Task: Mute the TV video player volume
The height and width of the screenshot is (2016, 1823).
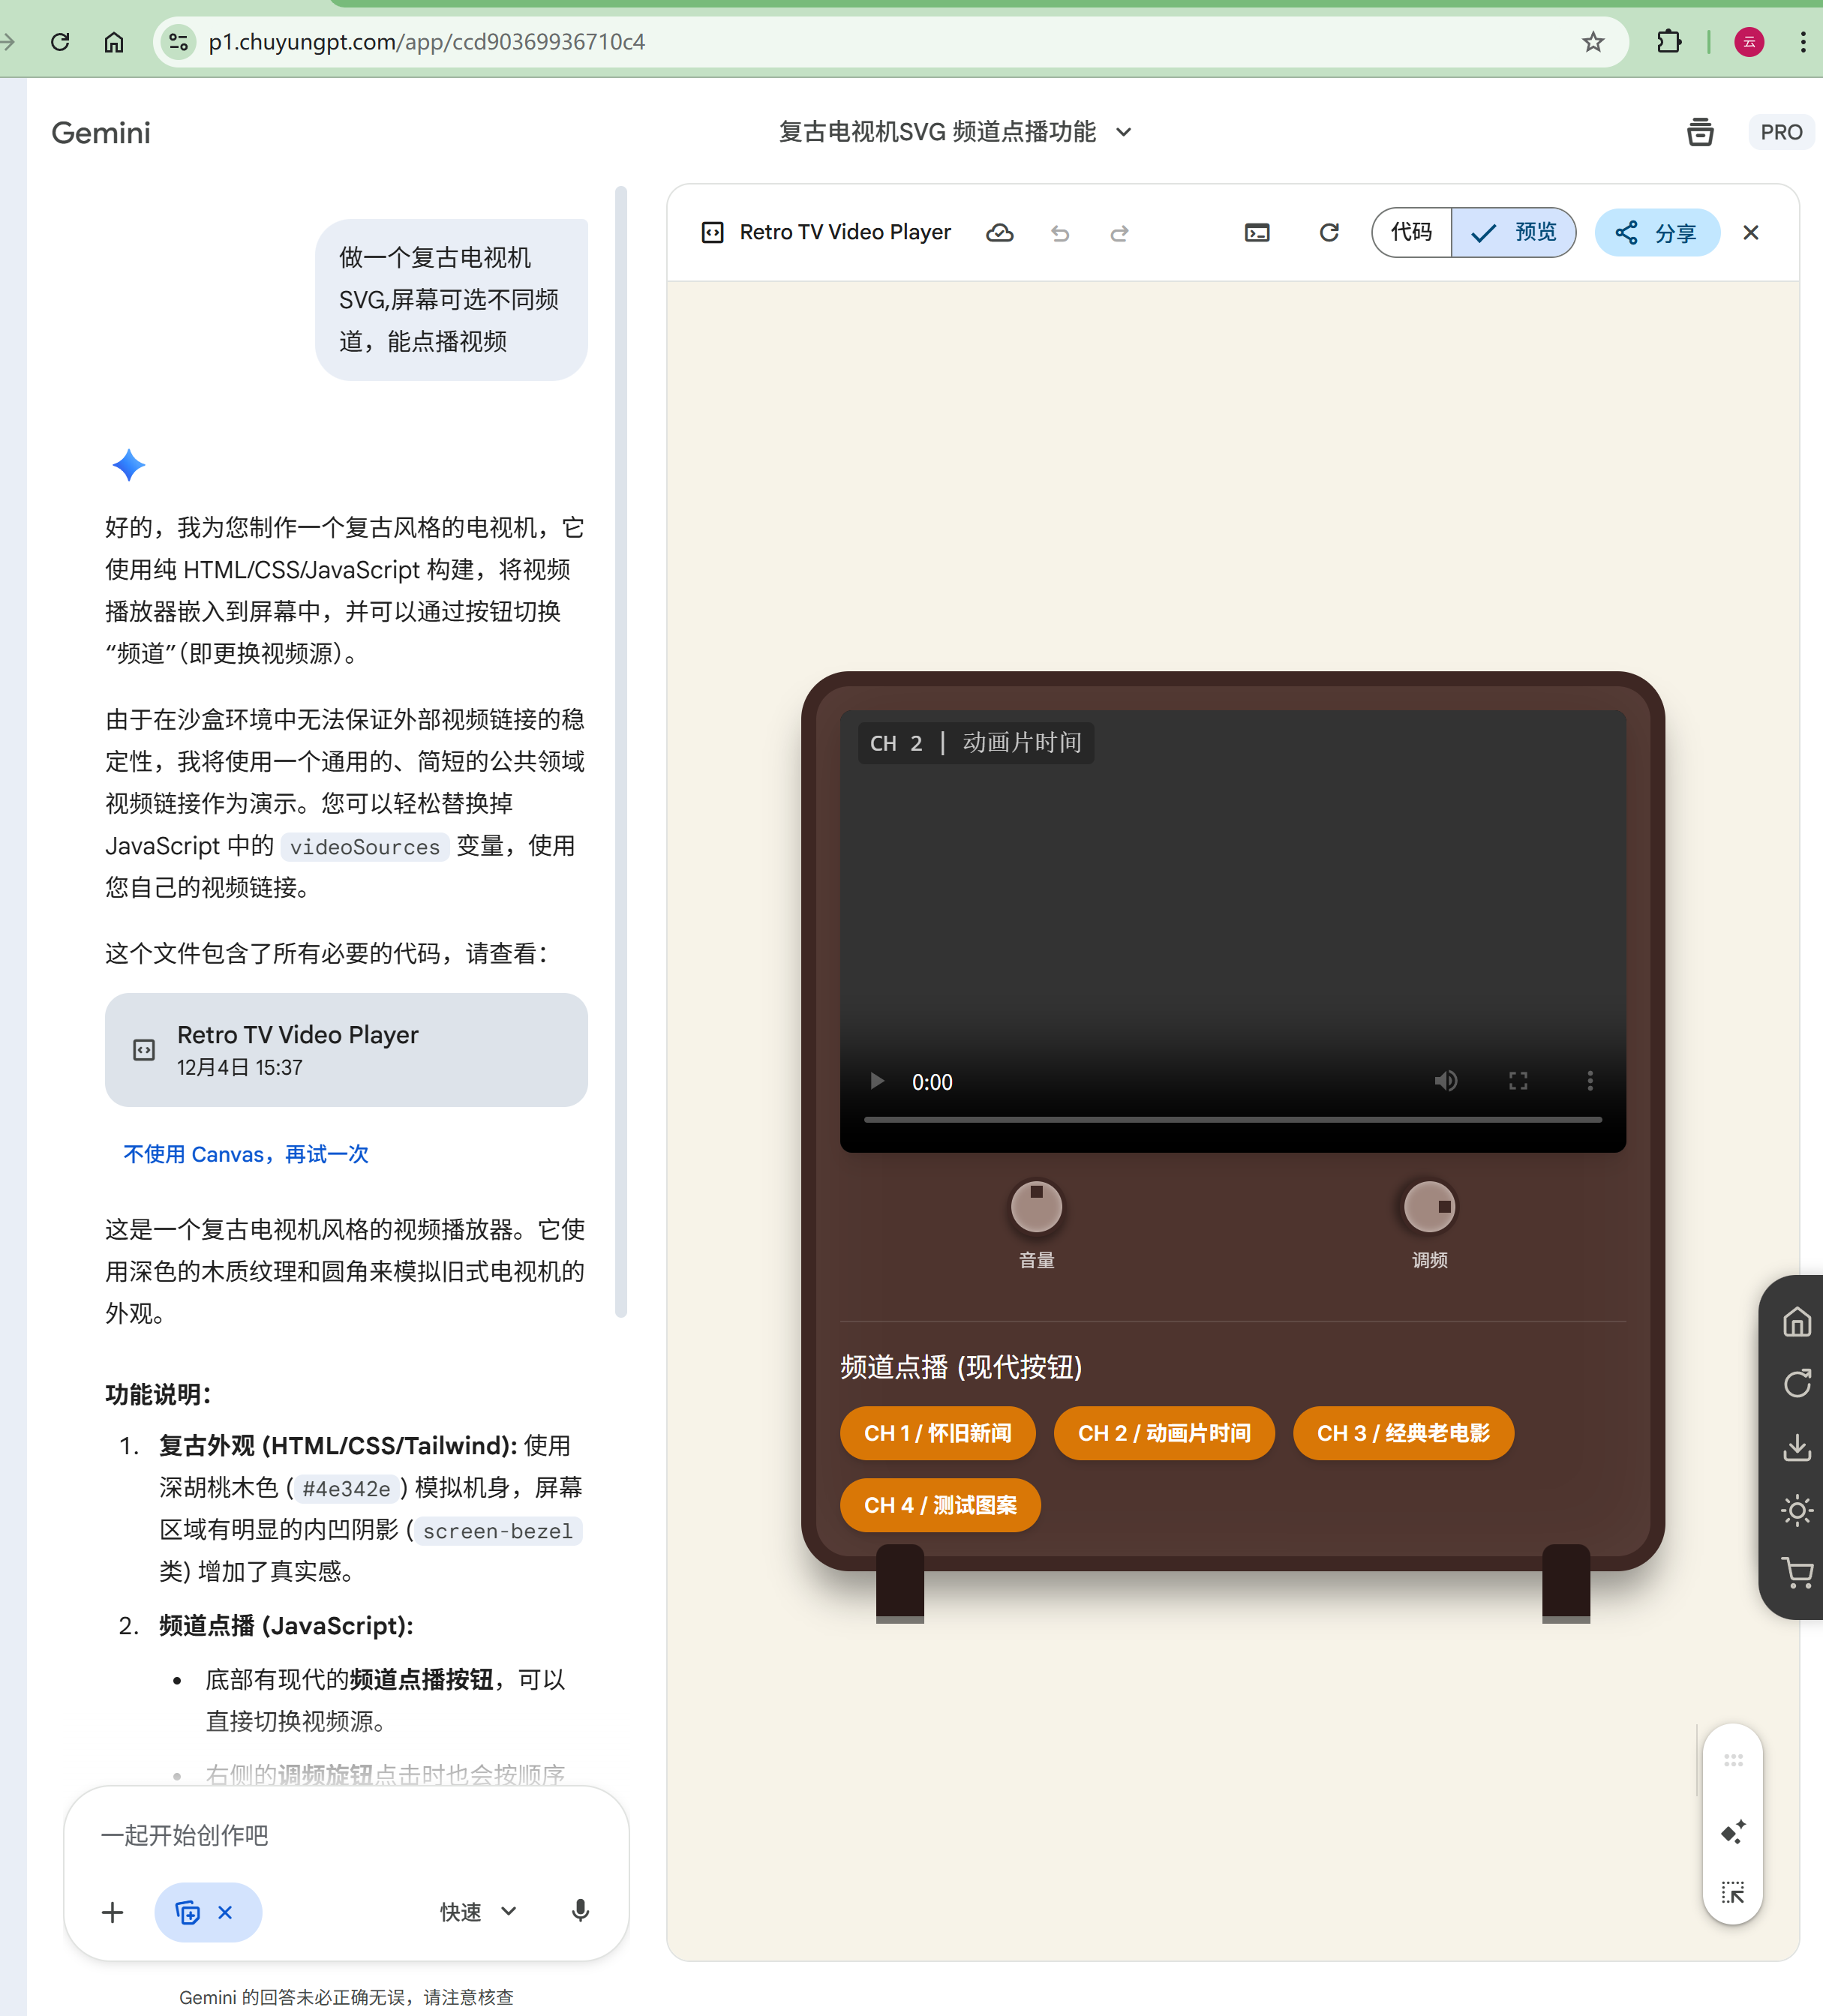Action: [1445, 1081]
